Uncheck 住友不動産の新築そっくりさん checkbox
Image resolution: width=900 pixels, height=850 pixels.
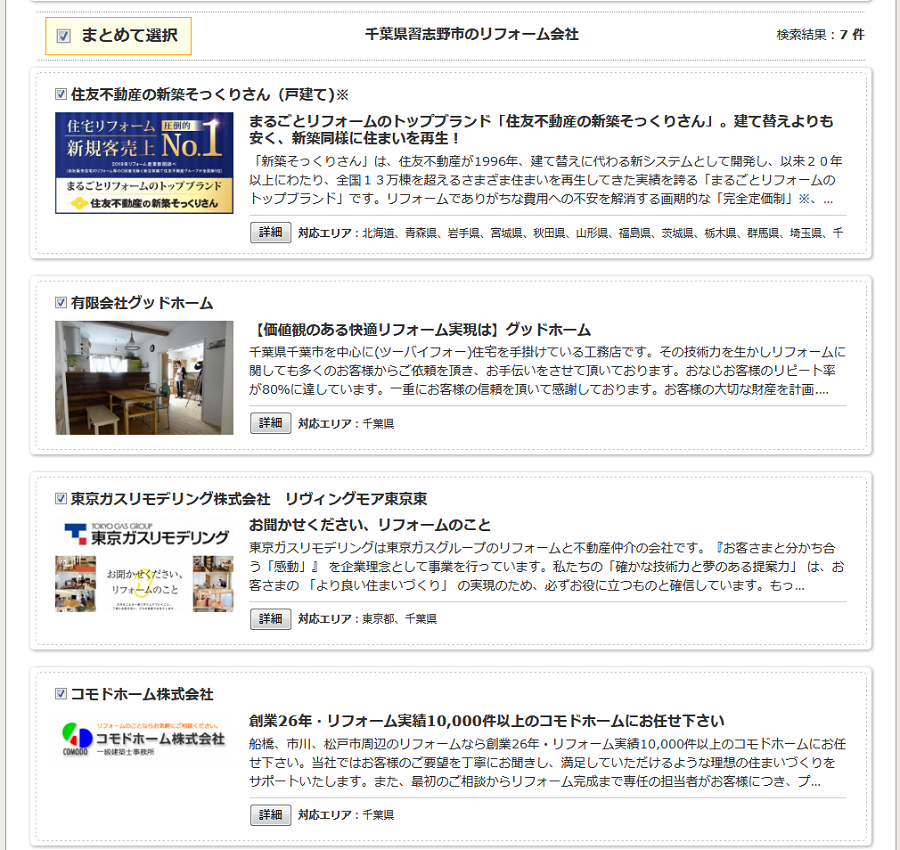coord(61,94)
